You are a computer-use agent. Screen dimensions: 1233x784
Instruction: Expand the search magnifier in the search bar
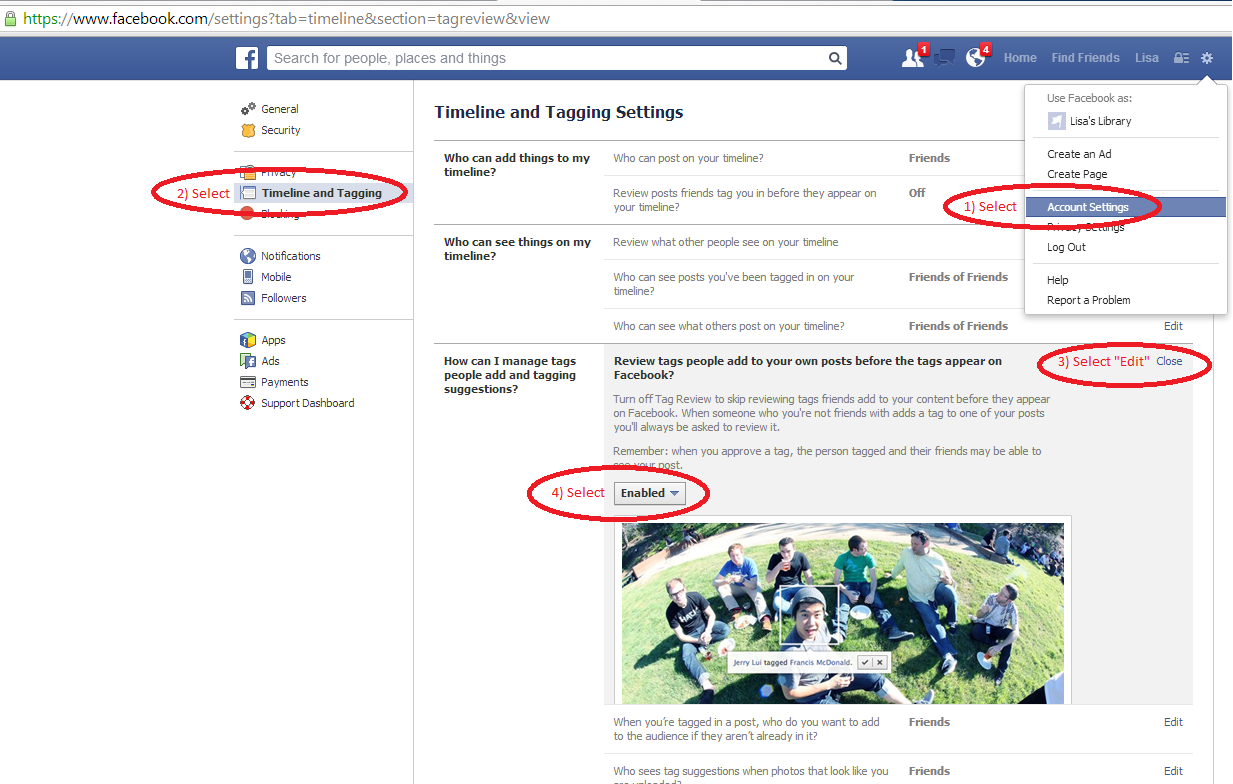pos(834,57)
